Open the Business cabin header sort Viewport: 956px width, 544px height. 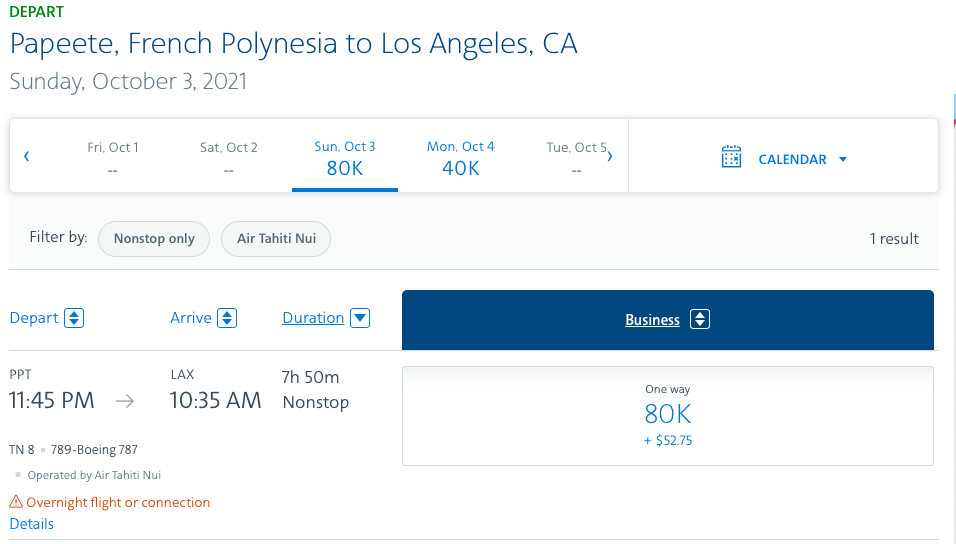coord(652,320)
